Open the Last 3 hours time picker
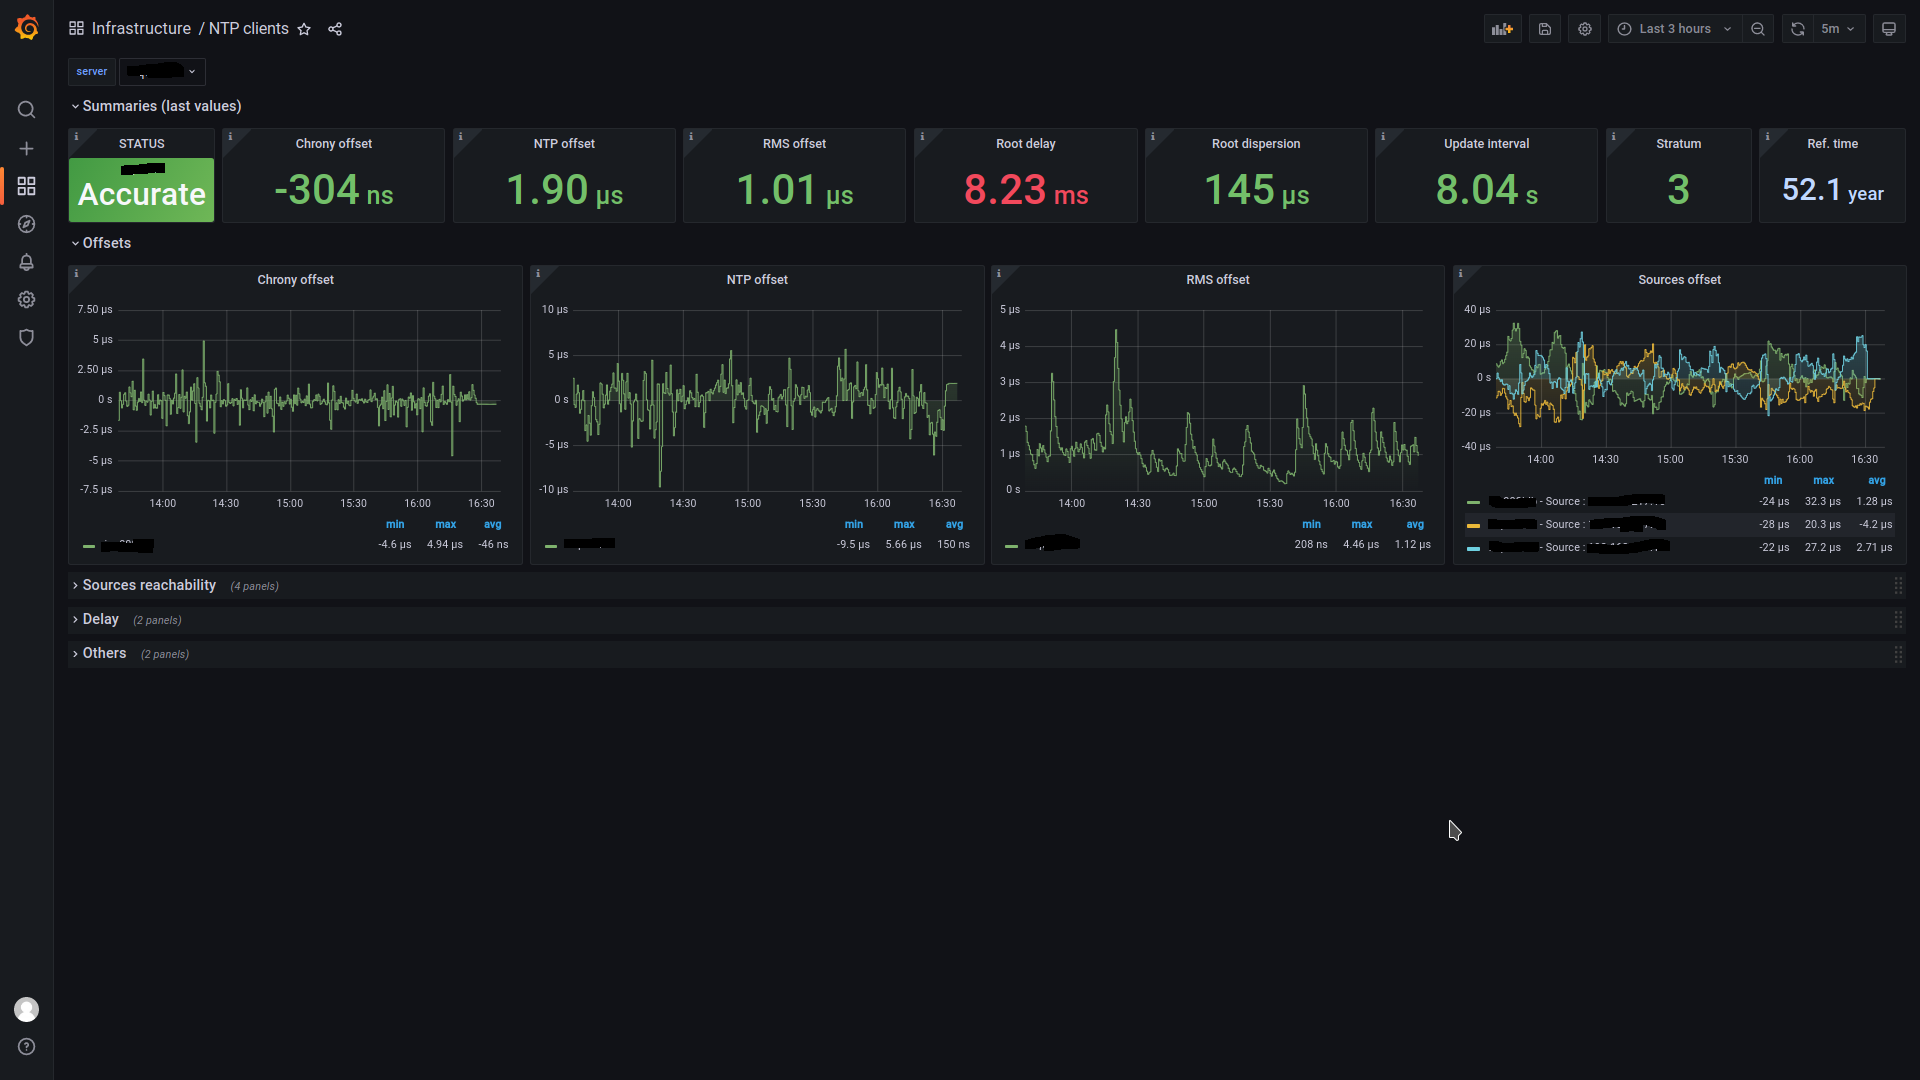The image size is (1920, 1080). 1674,29
